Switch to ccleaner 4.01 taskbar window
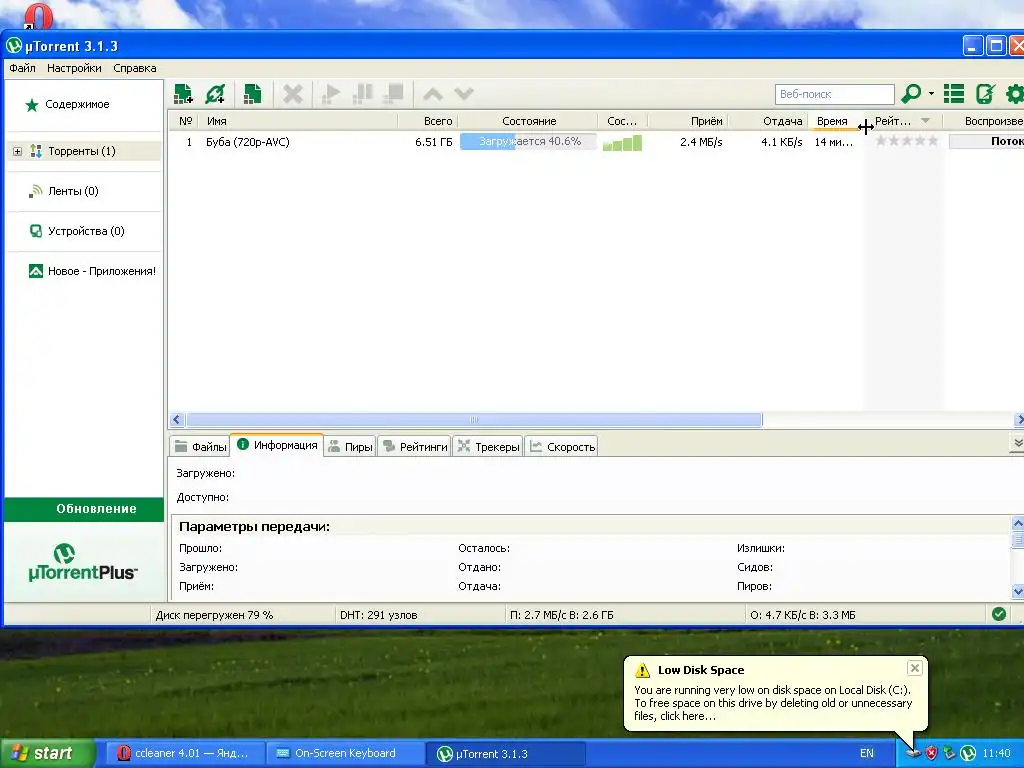Image resolution: width=1024 pixels, height=768 pixels. point(185,754)
